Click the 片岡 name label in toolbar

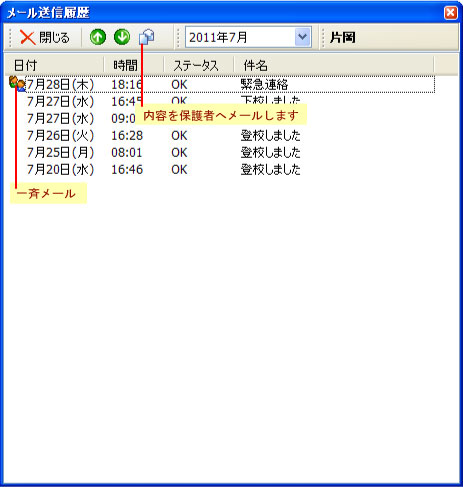click(x=342, y=37)
